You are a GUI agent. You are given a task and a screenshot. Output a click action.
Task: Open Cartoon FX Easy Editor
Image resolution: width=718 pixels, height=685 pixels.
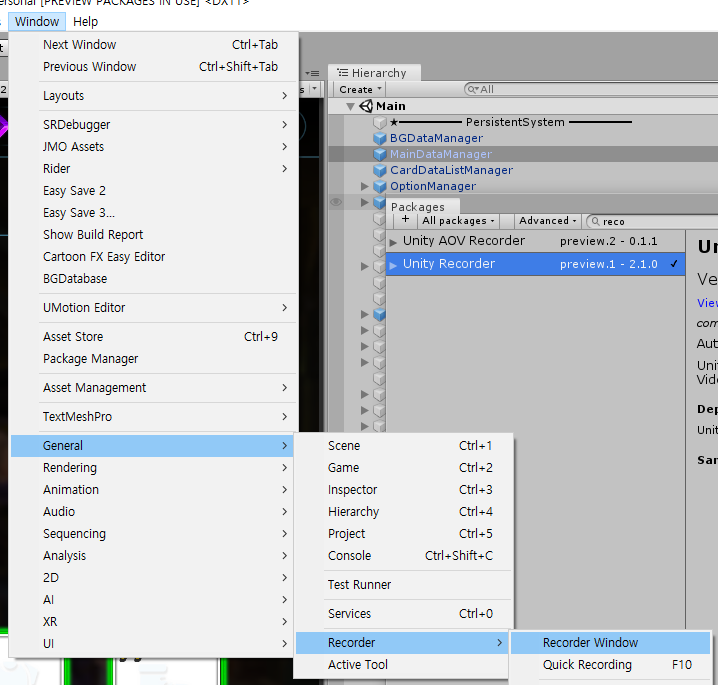153,256
